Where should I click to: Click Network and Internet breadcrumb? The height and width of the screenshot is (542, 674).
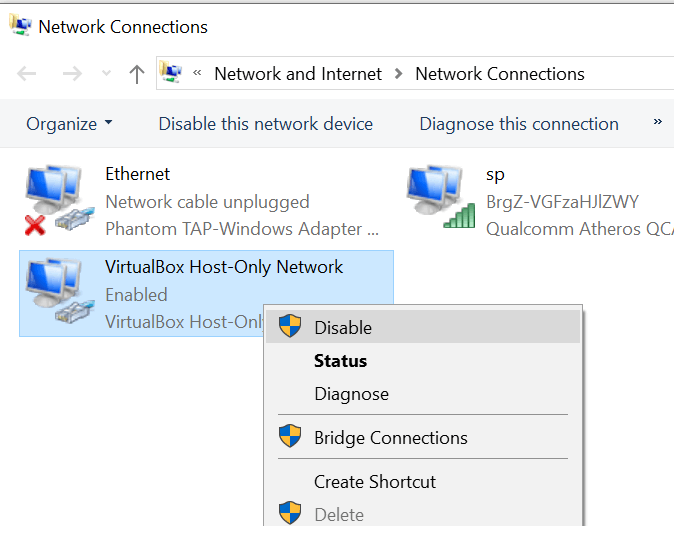pyautogui.click(x=298, y=74)
